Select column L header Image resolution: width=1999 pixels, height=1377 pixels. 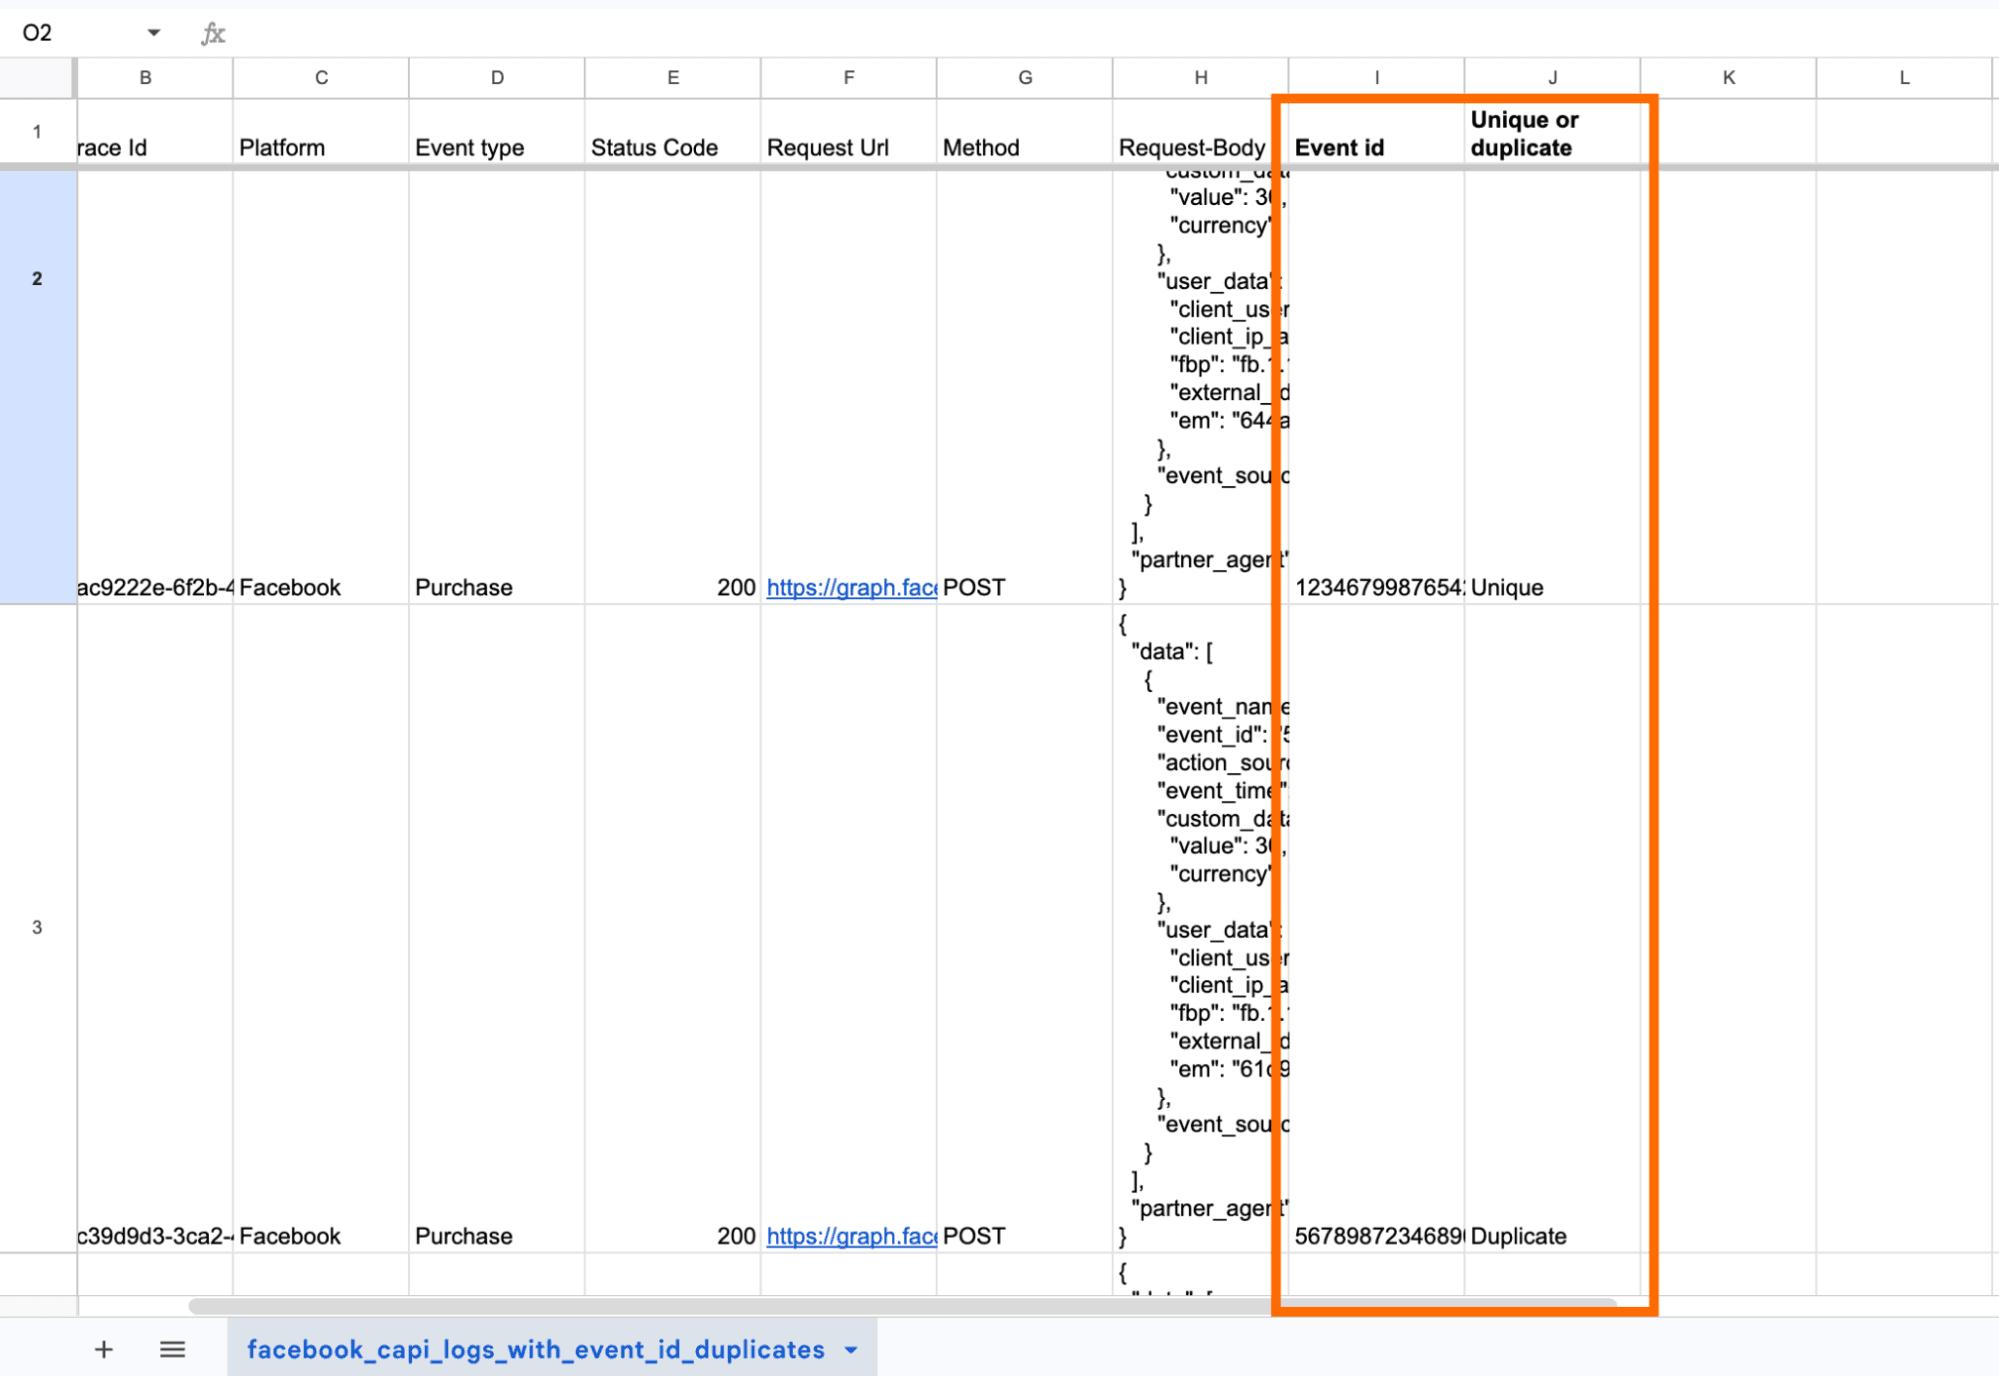1905,77
